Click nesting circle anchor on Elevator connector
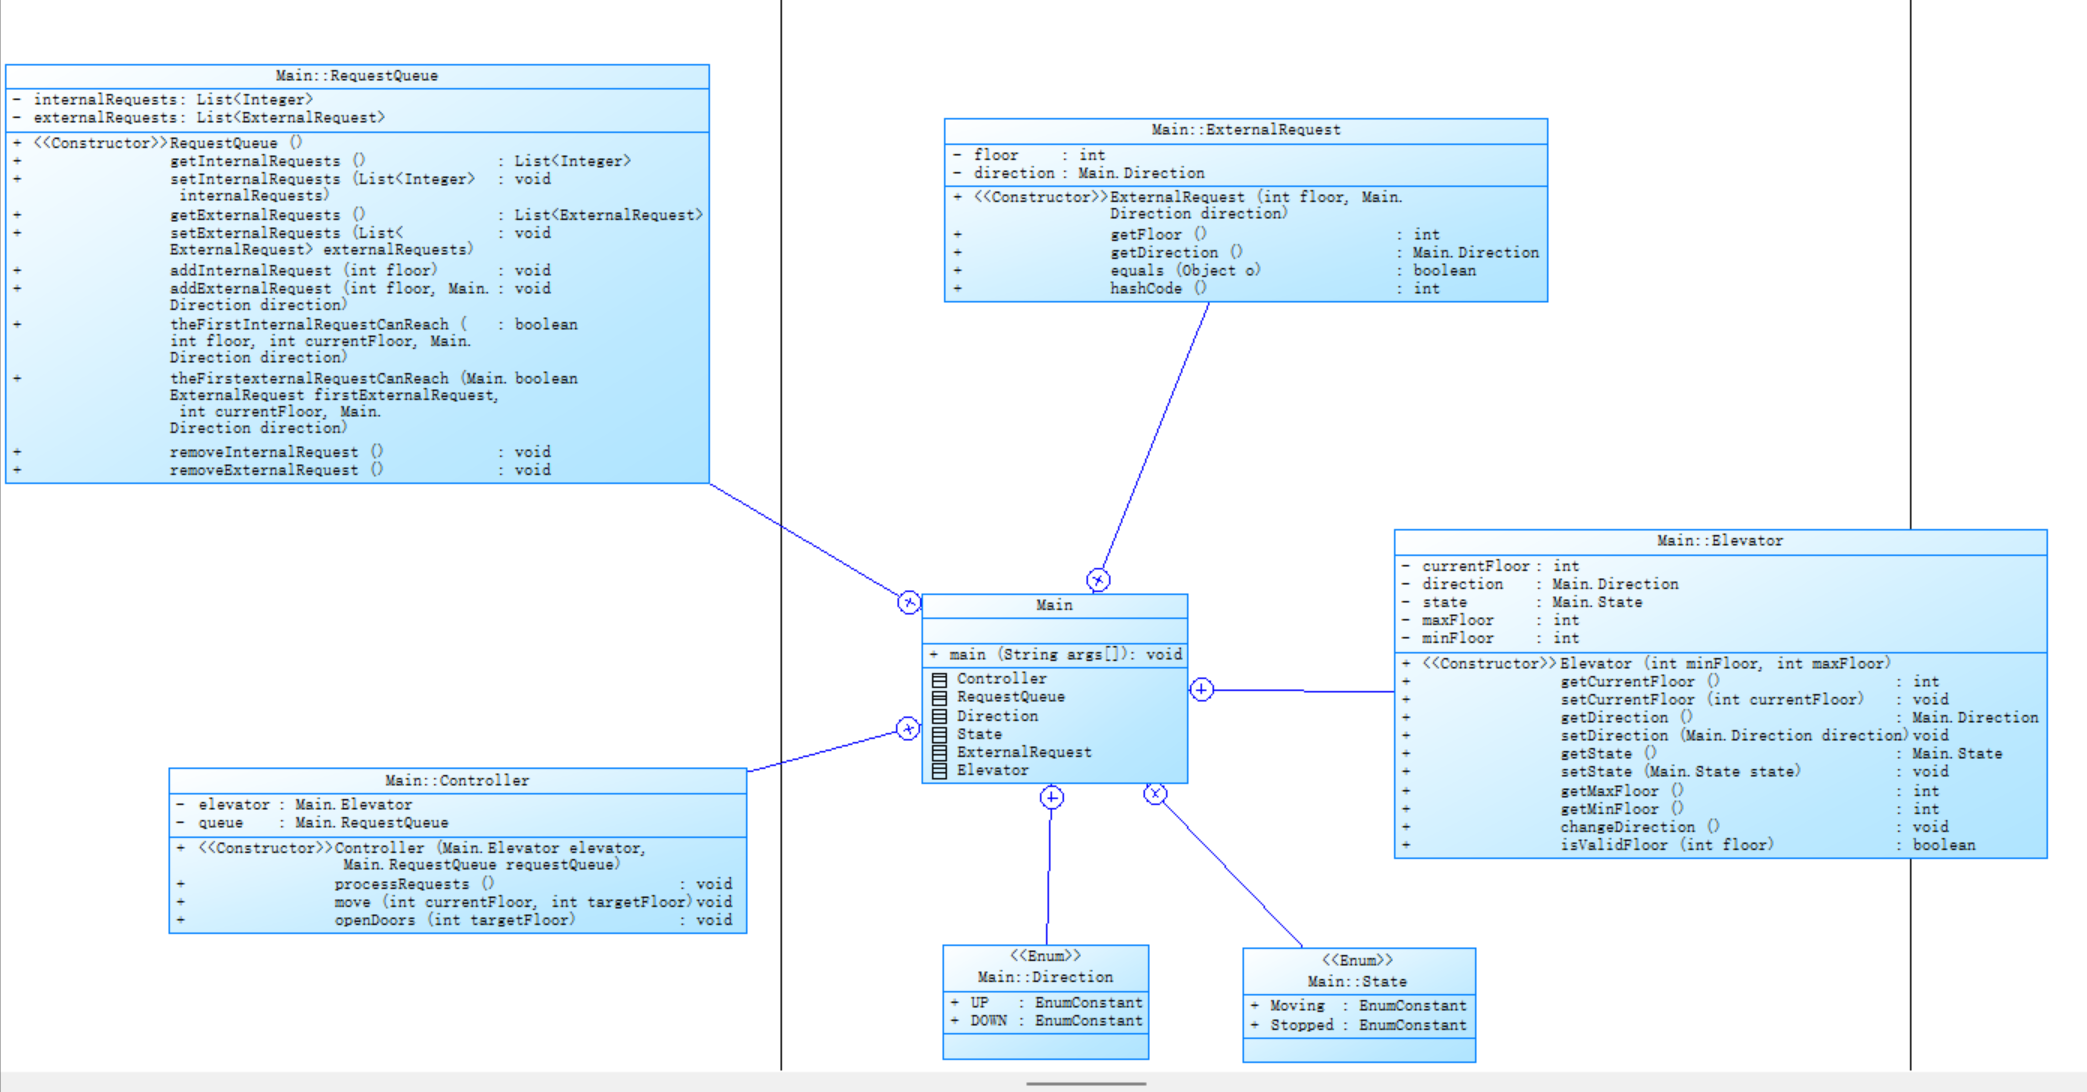 tap(1202, 690)
